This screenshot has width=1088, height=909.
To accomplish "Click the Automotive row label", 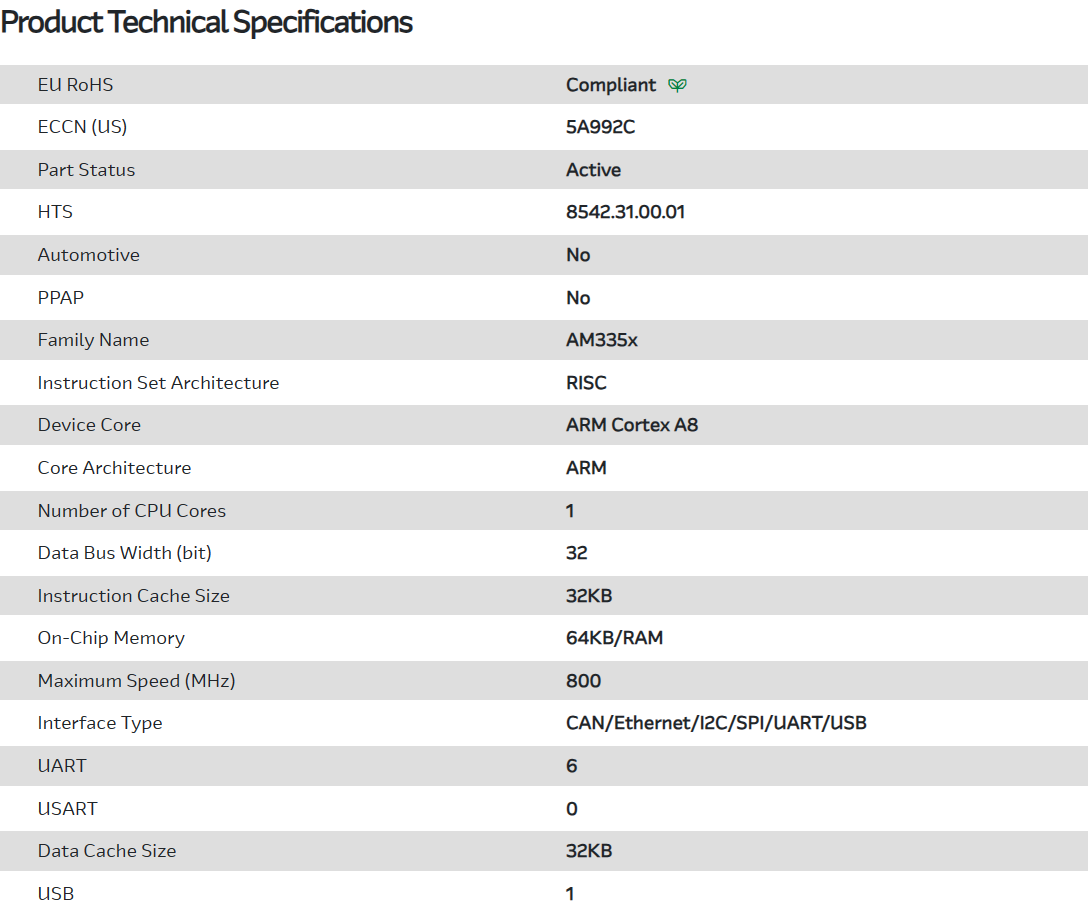I will [88, 255].
